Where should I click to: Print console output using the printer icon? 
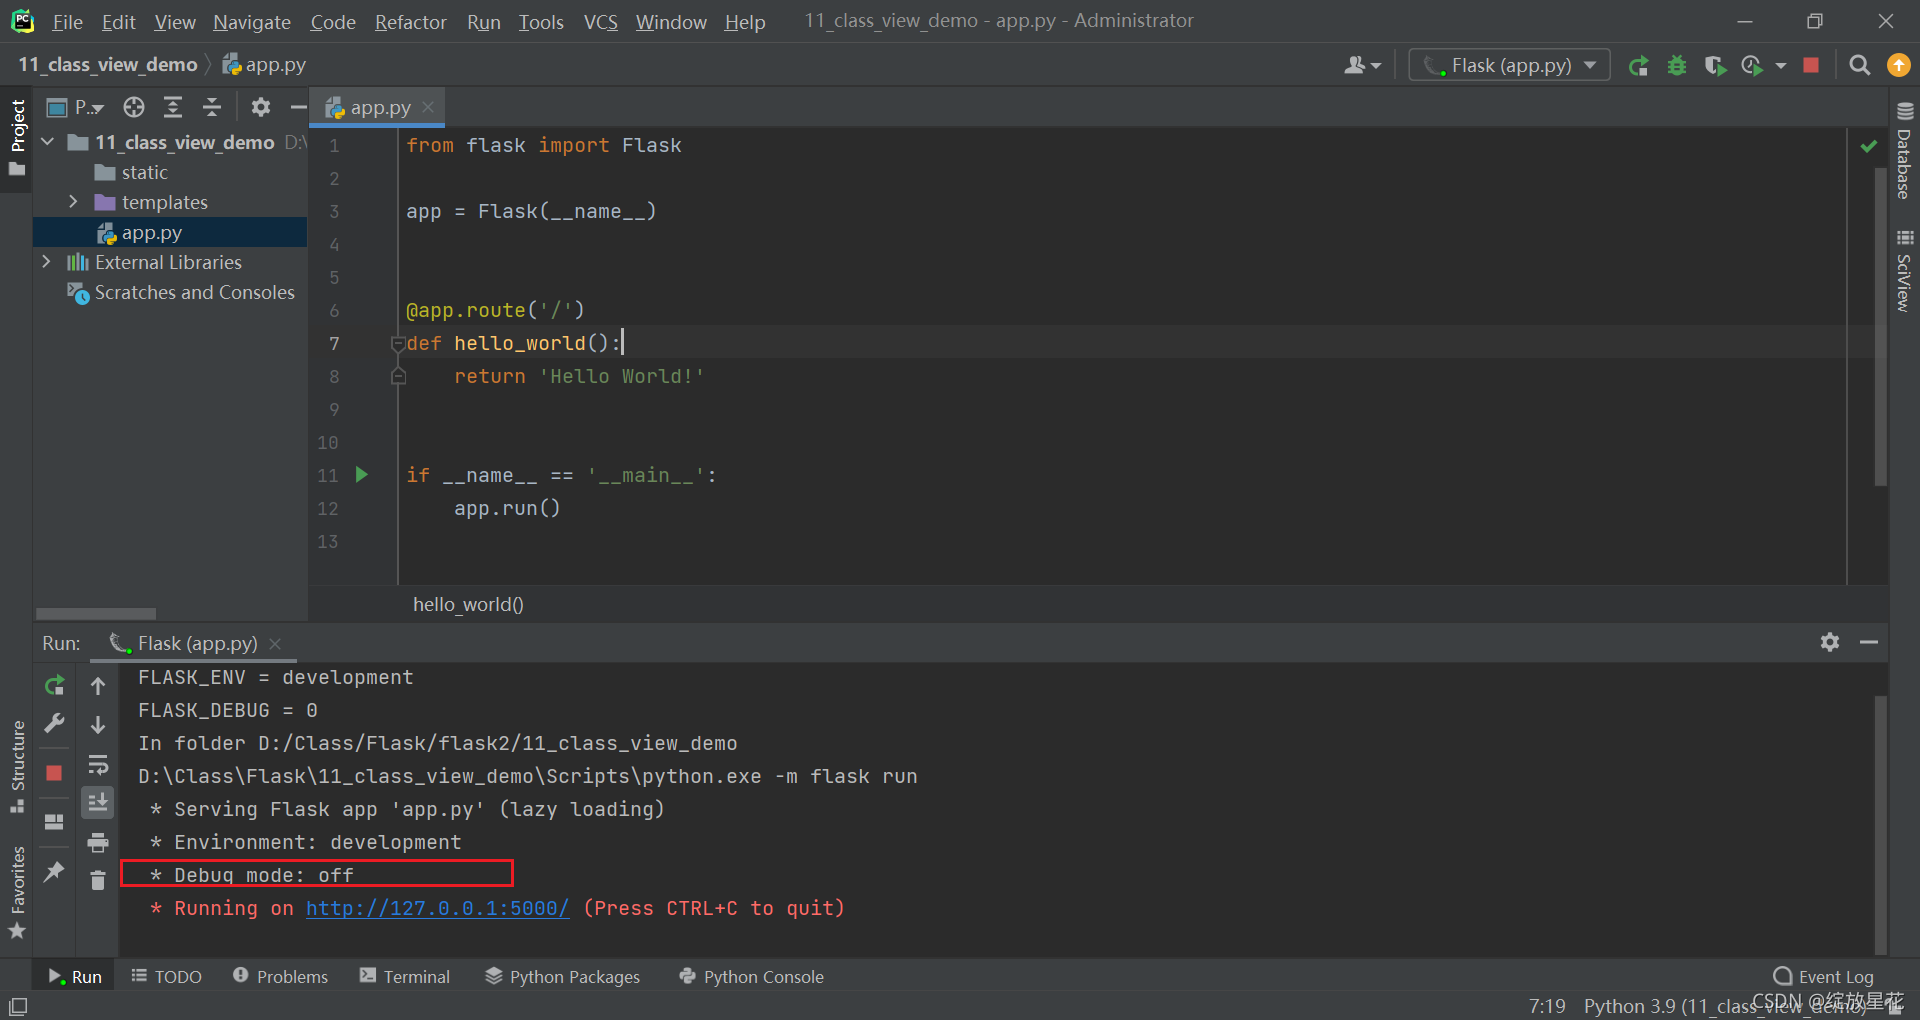pyautogui.click(x=97, y=842)
